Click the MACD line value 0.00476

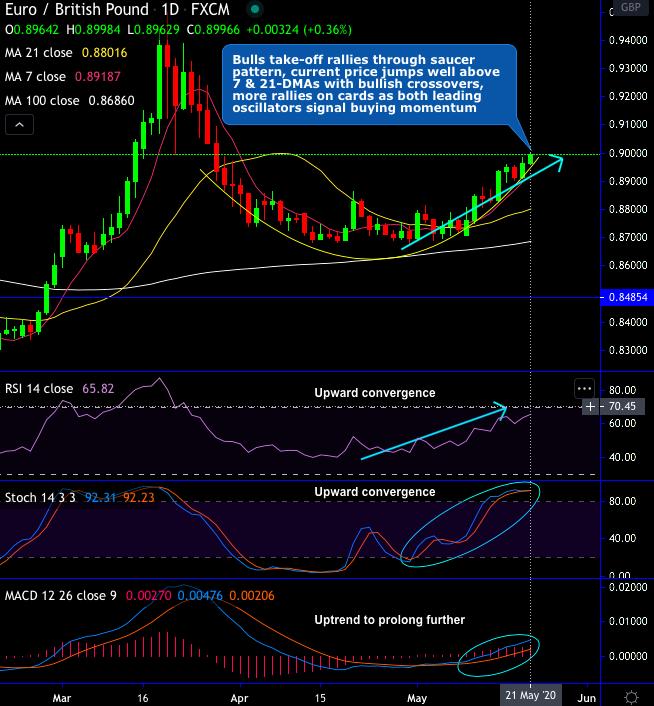200,596
